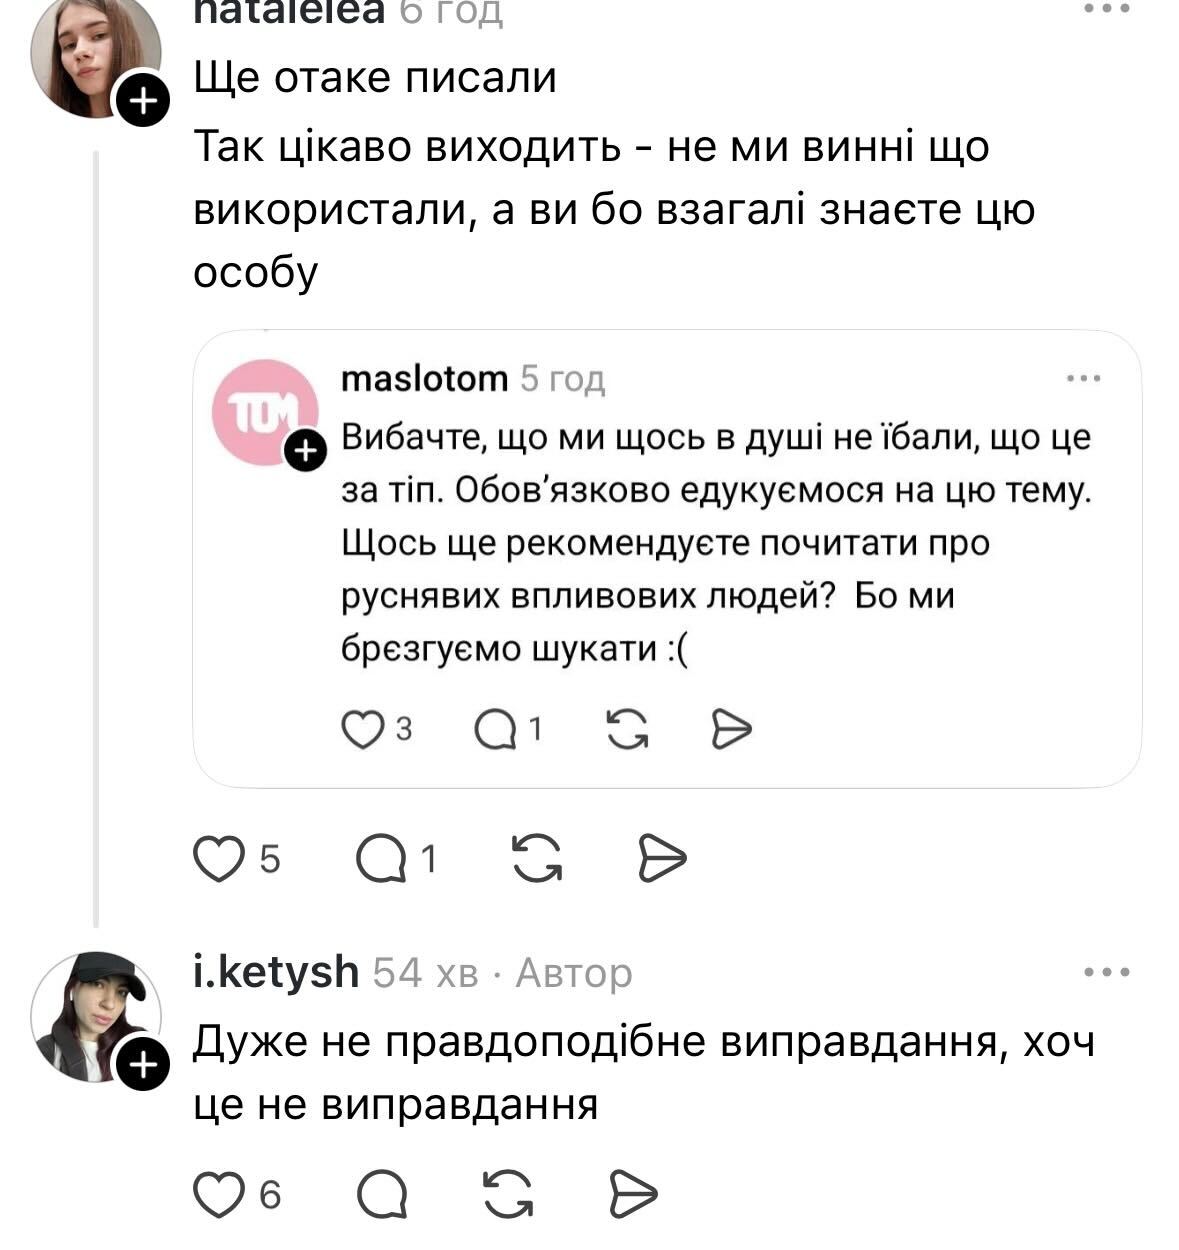Repost natalelea's comment
This screenshot has height=1250, width=1179.
point(536,859)
